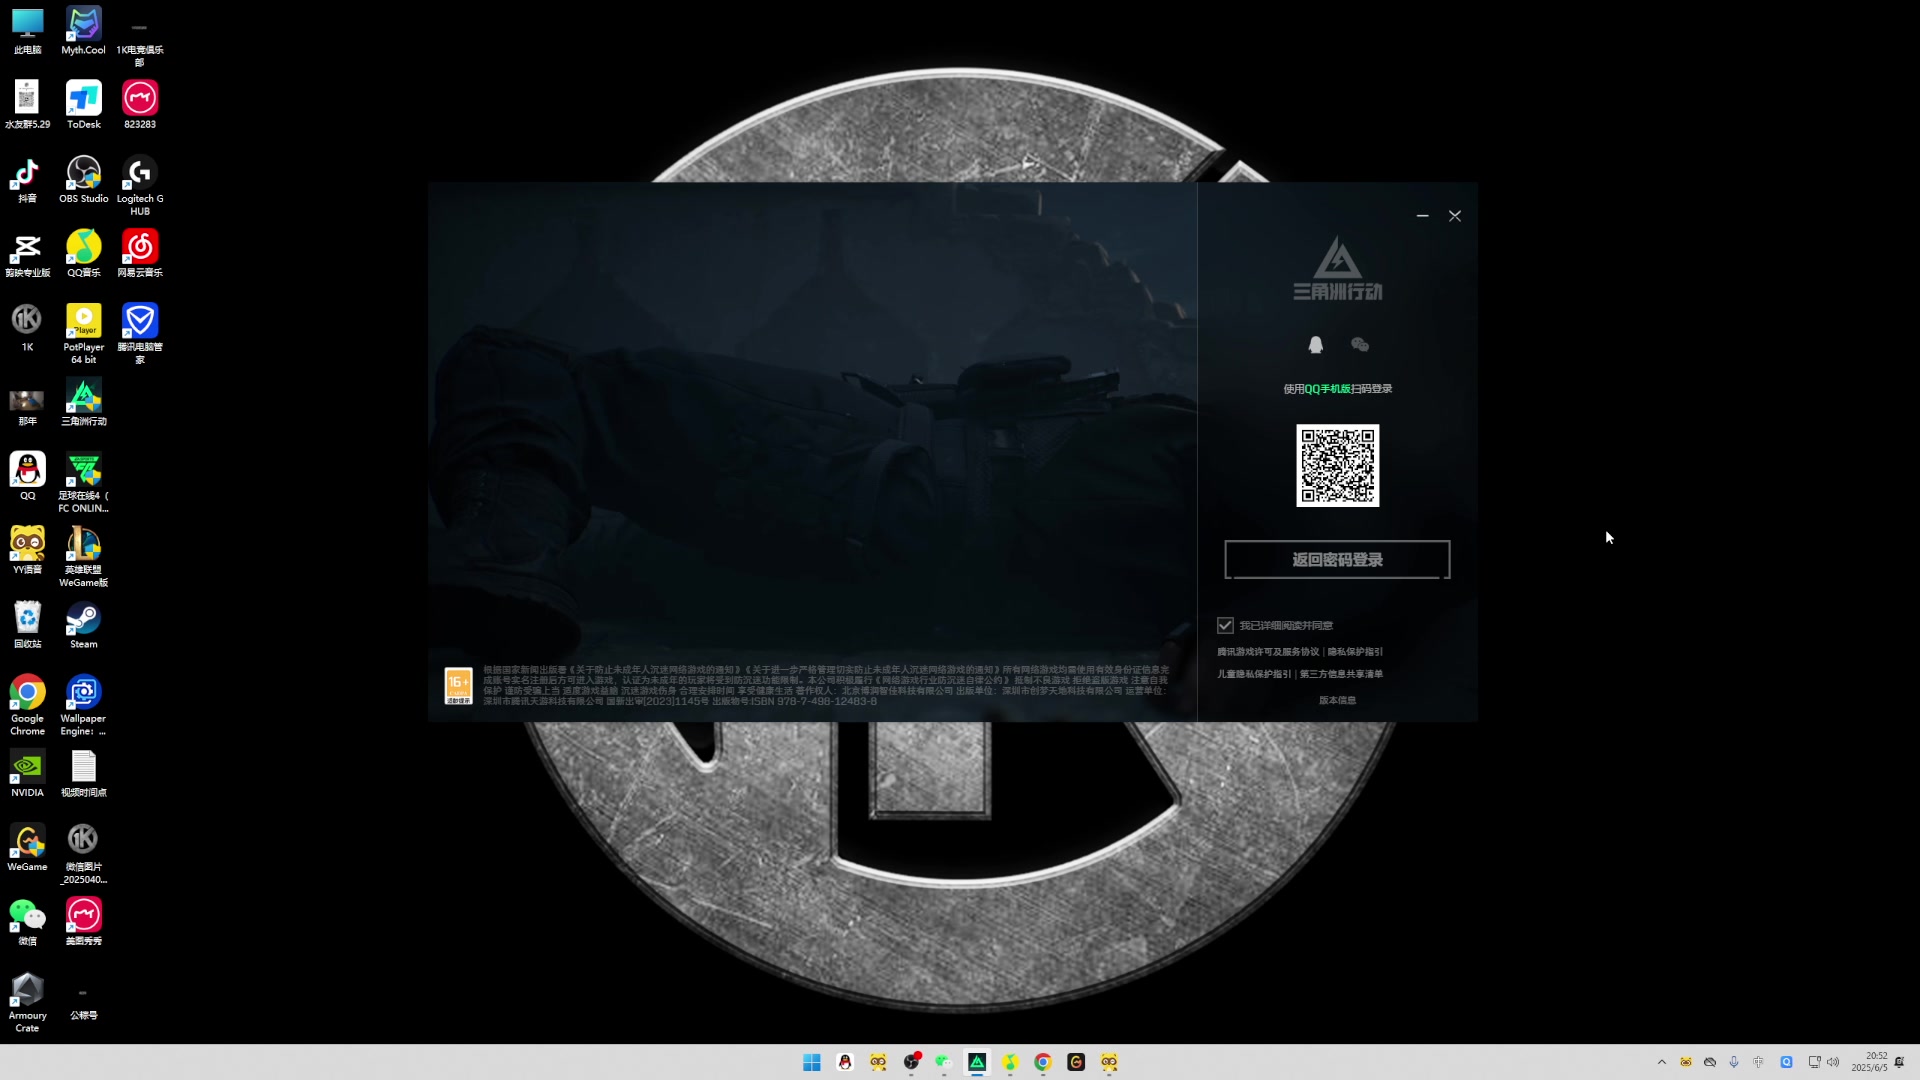The height and width of the screenshot is (1080, 1920).
Task: Select the 视频时间点 text file icon
Action: coord(83,774)
